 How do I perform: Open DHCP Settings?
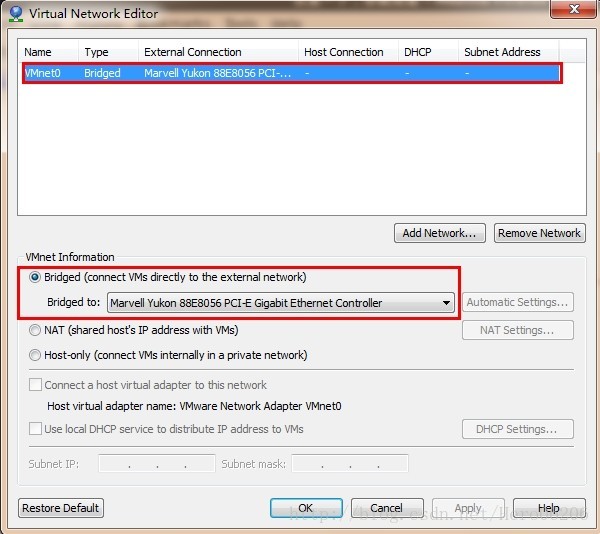point(518,429)
